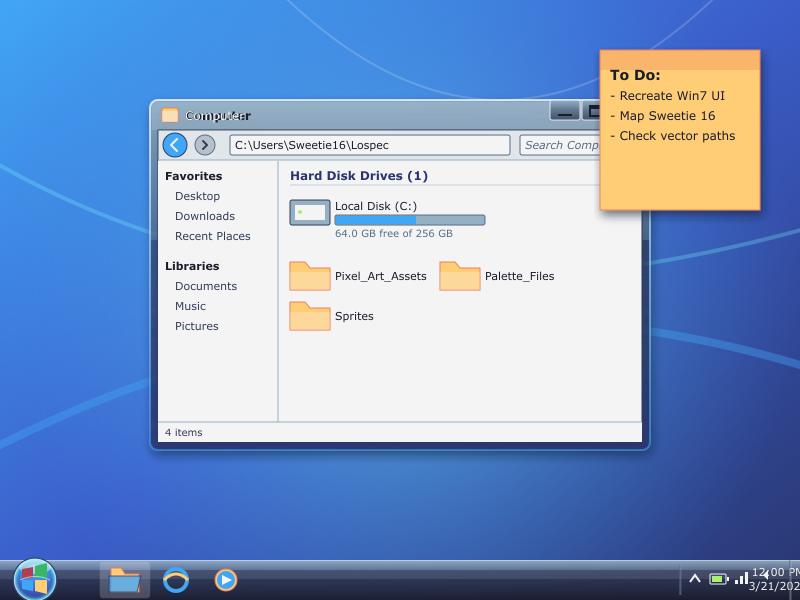Click the 'Check vector paths' note line
The image size is (800, 600).
point(673,136)
